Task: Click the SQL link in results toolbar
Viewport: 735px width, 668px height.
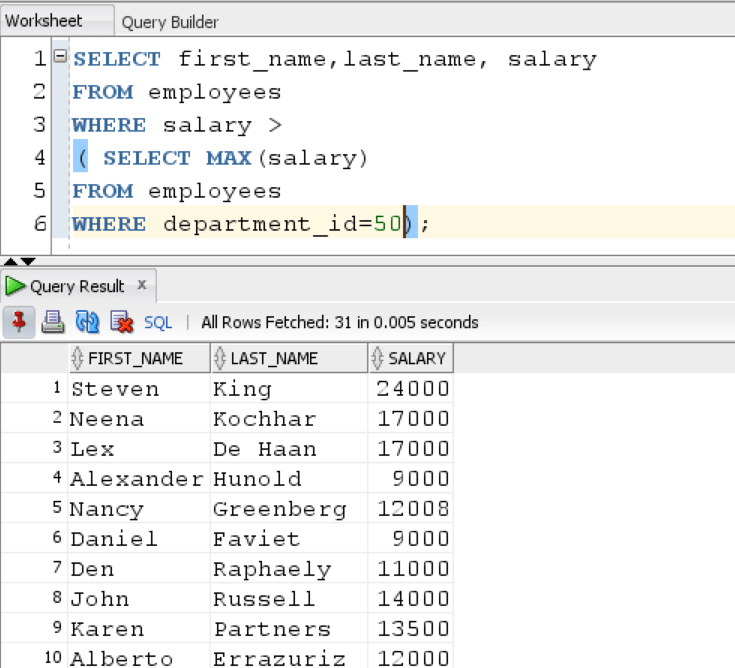Action: coord(158,323)
